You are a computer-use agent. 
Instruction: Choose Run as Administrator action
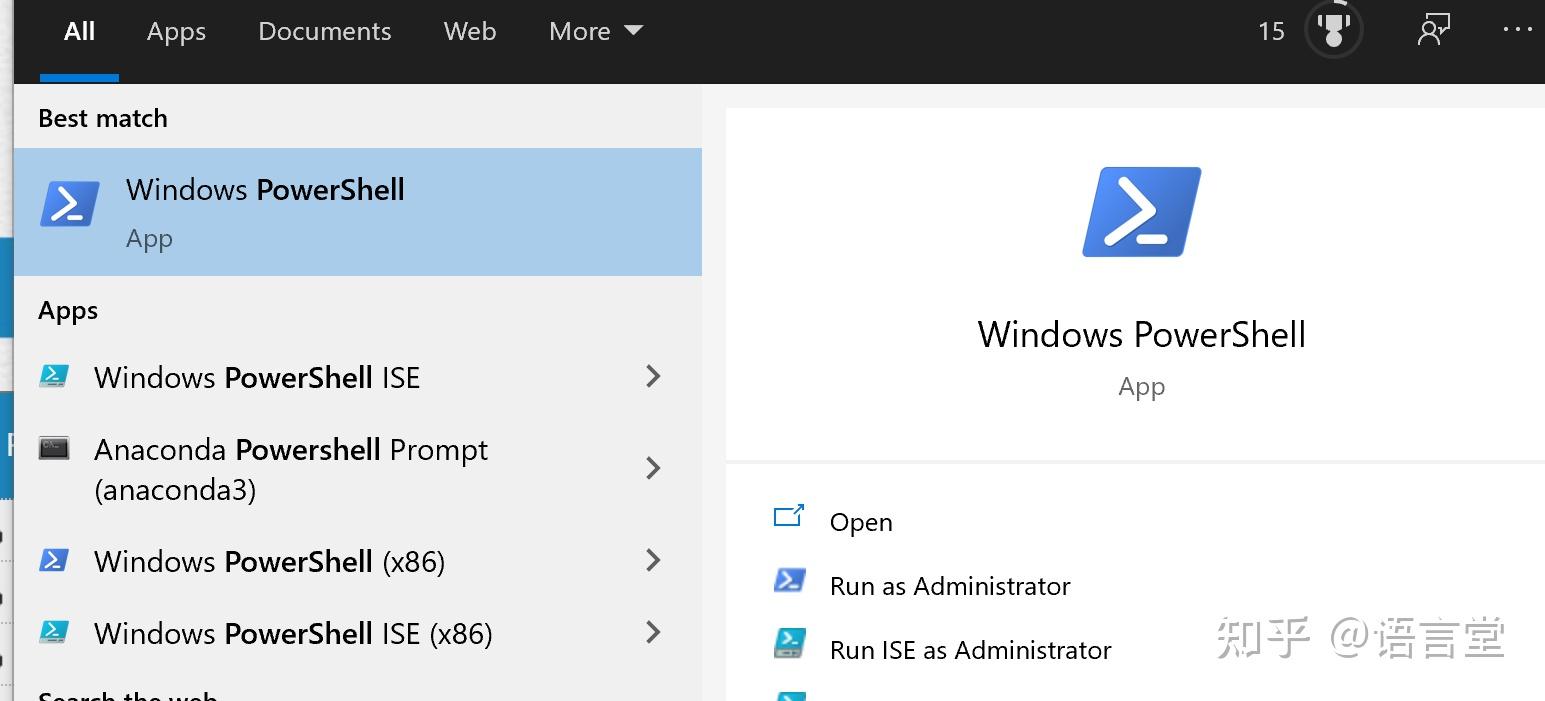coord(950,586)
